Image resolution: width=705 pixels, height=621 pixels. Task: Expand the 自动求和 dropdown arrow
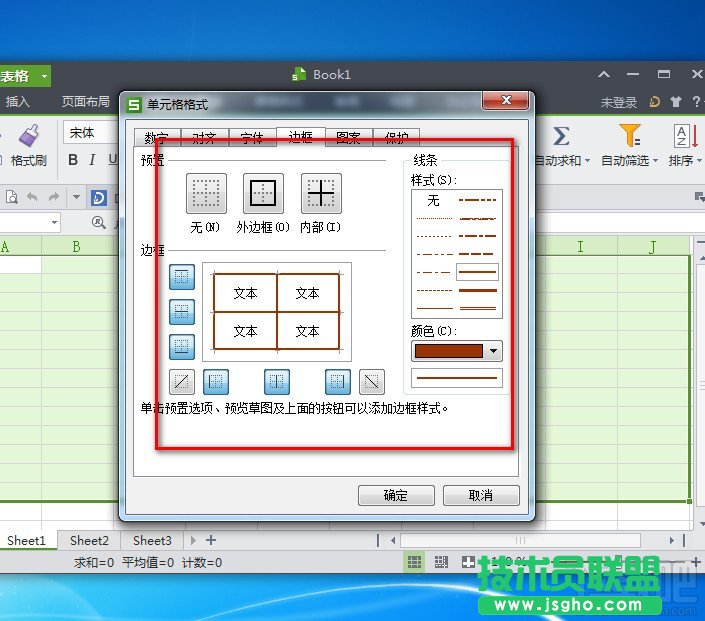pos(587,161)
